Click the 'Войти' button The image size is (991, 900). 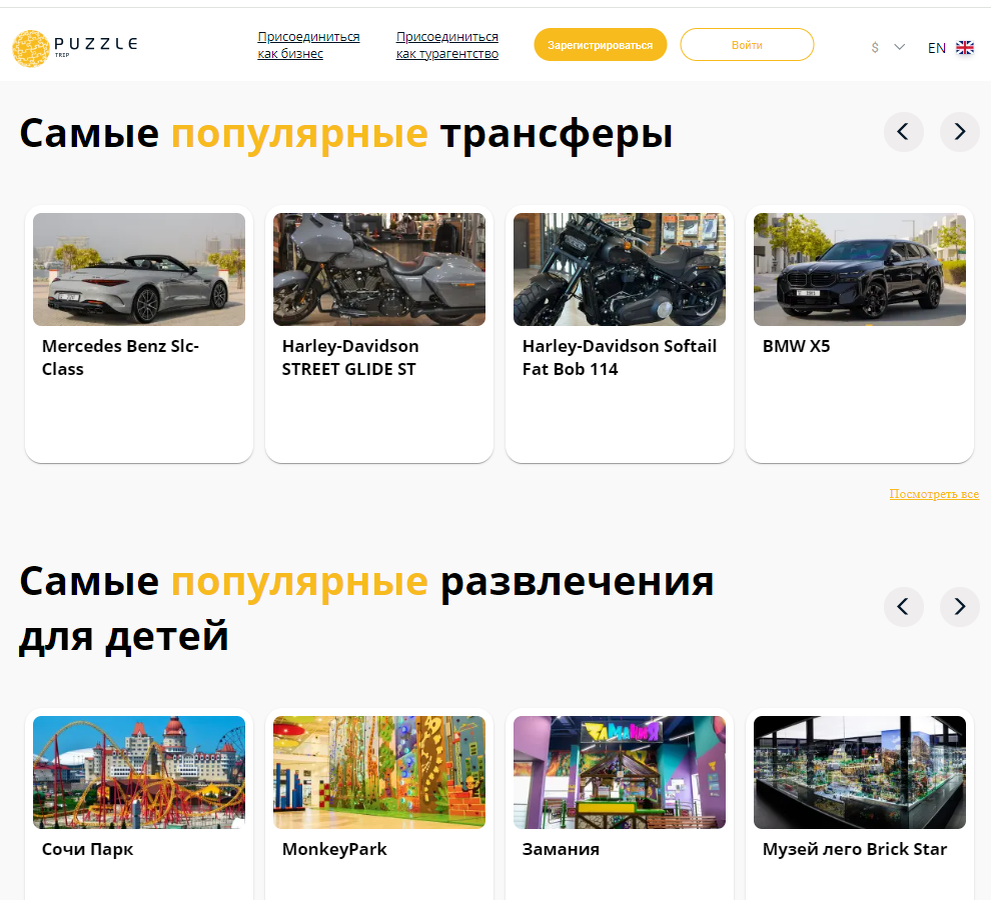[746, 45]
